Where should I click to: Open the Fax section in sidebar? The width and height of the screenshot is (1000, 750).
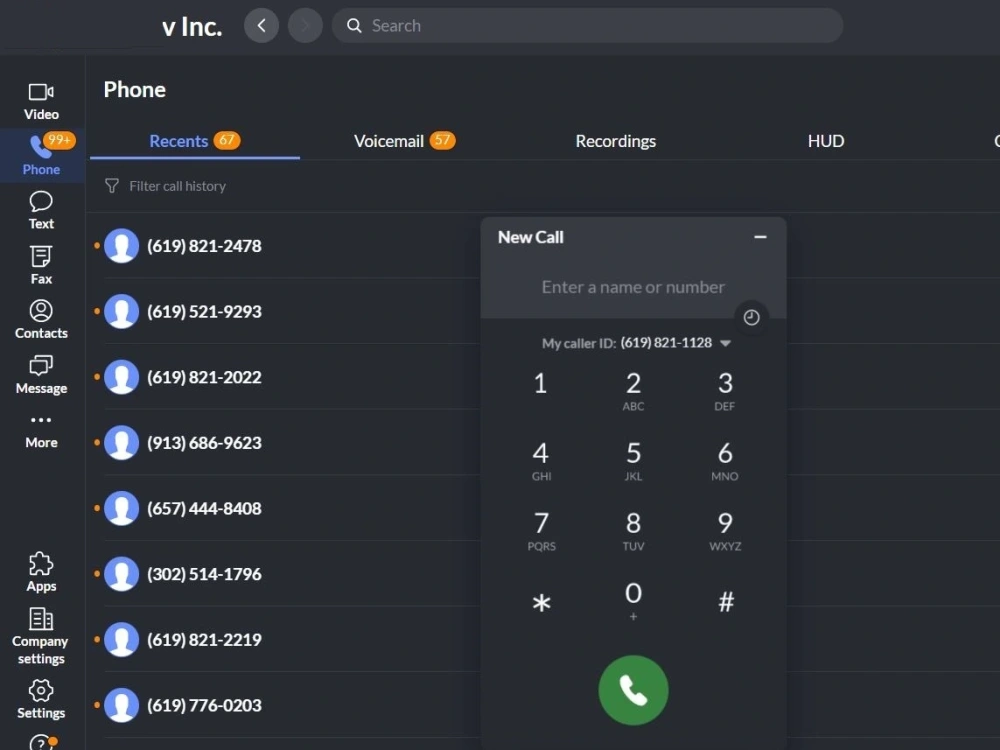(41, 265)
